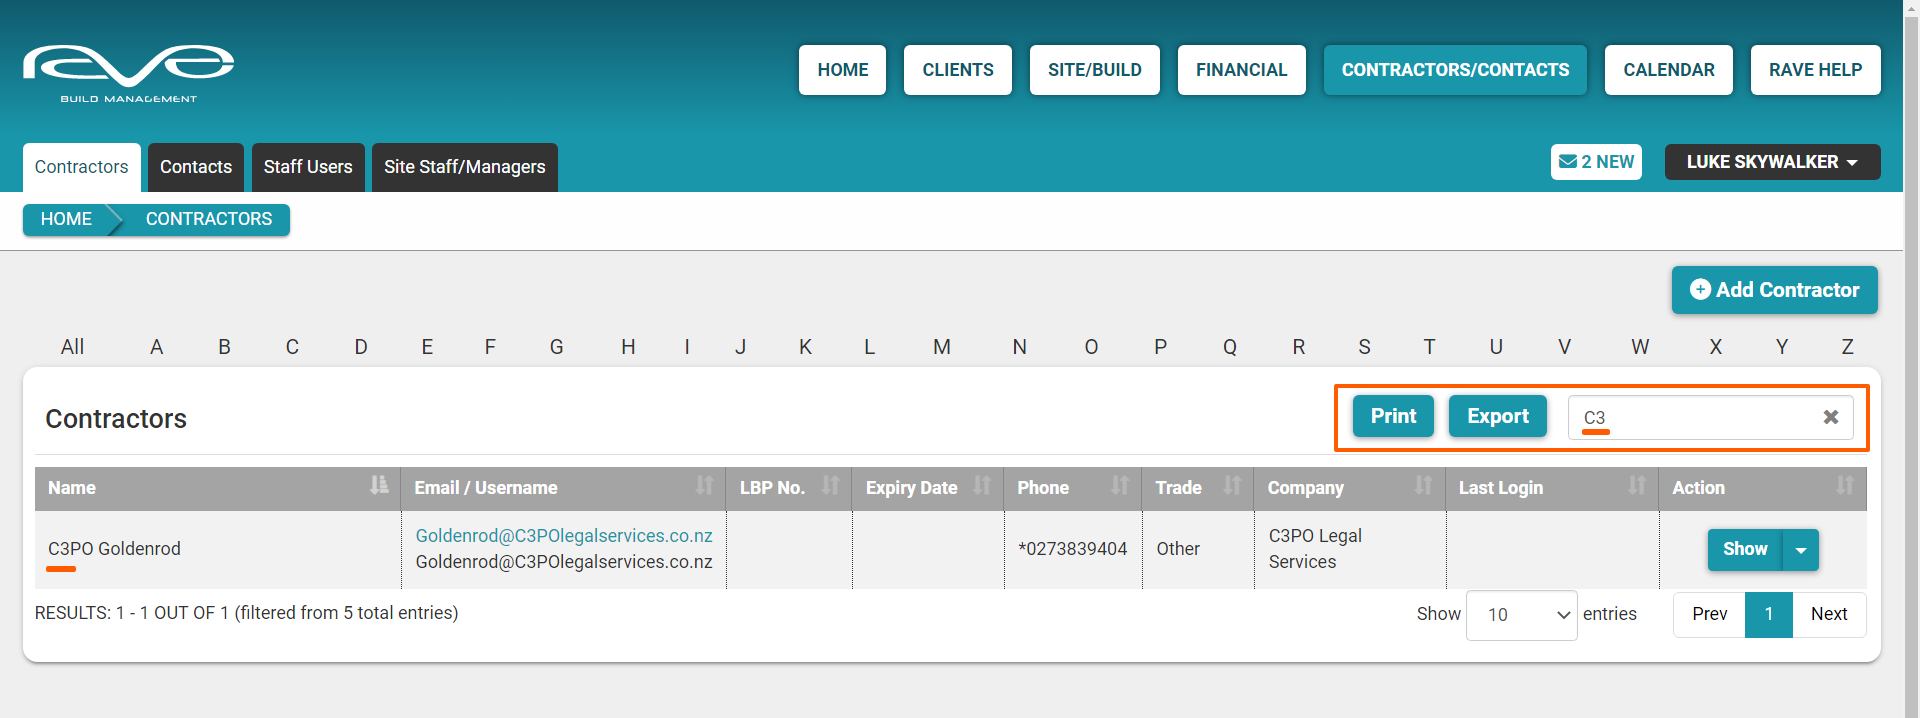Sort by Trade column icon
Screen dimensions: 1920x718
1232,486
